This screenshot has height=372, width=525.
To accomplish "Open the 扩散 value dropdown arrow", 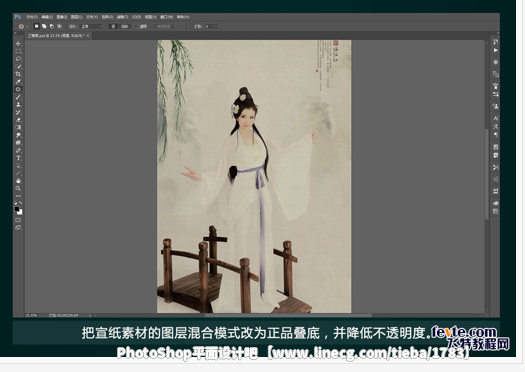I will click(216, 26).
